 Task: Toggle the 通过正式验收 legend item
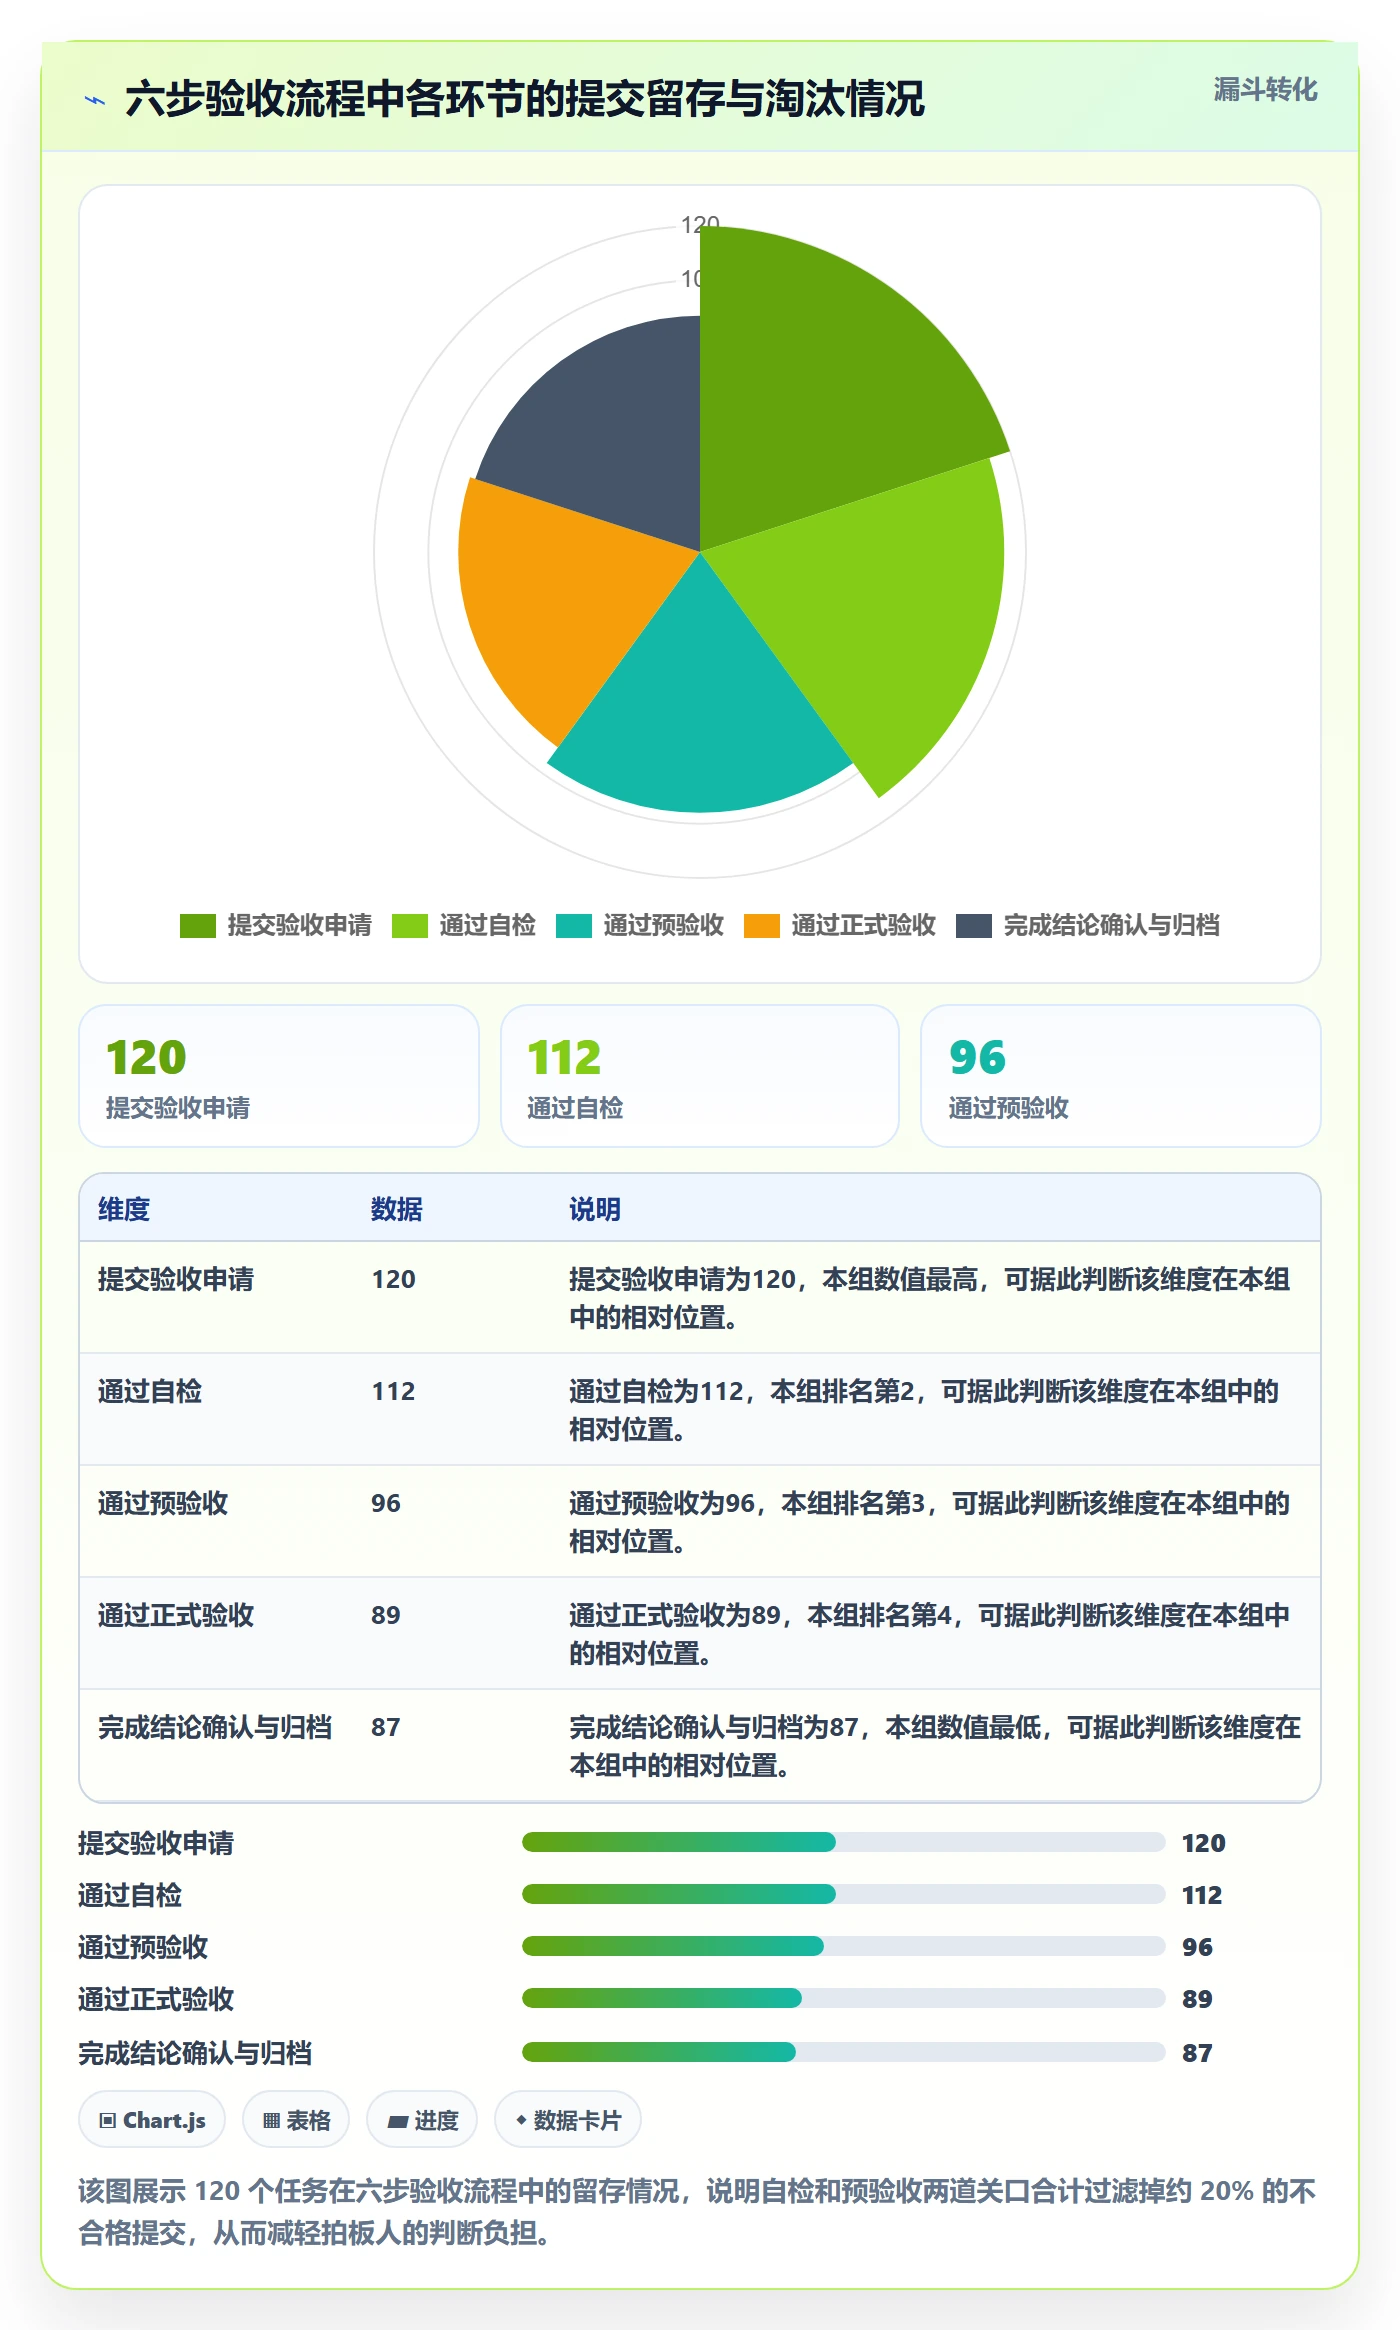point(839,925)
